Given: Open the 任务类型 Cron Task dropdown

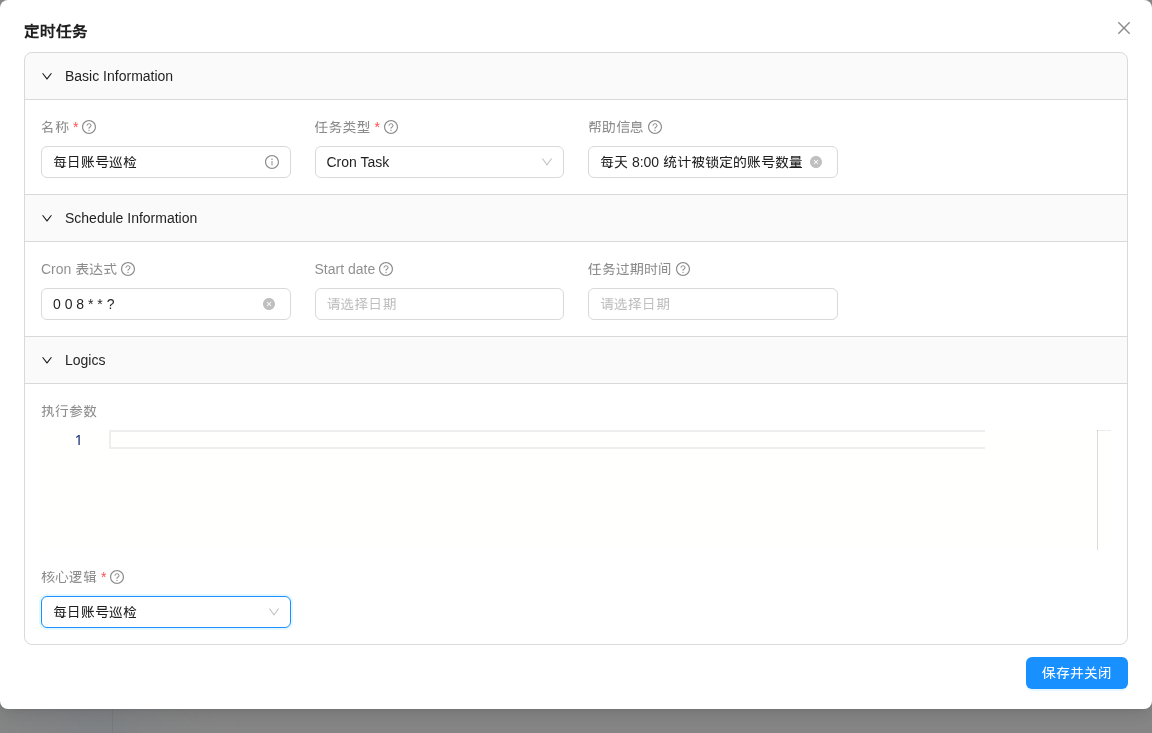Looking at the screenshot, I should pos(439,162).
